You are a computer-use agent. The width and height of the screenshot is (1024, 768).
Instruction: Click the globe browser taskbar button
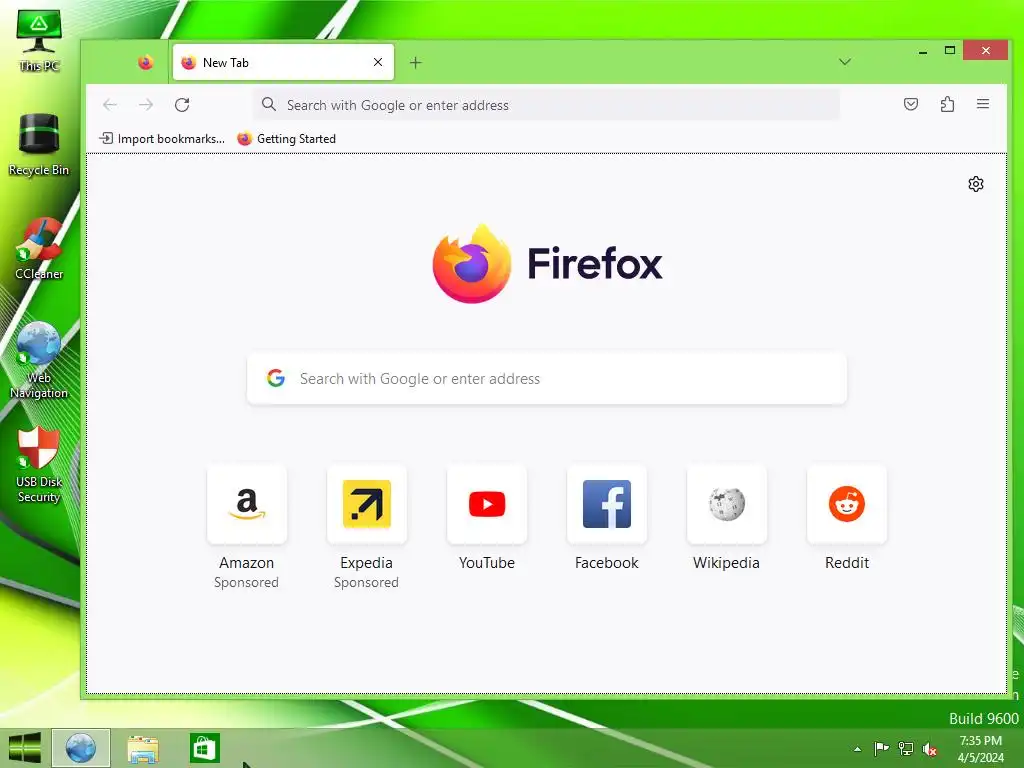coord(81,748)
